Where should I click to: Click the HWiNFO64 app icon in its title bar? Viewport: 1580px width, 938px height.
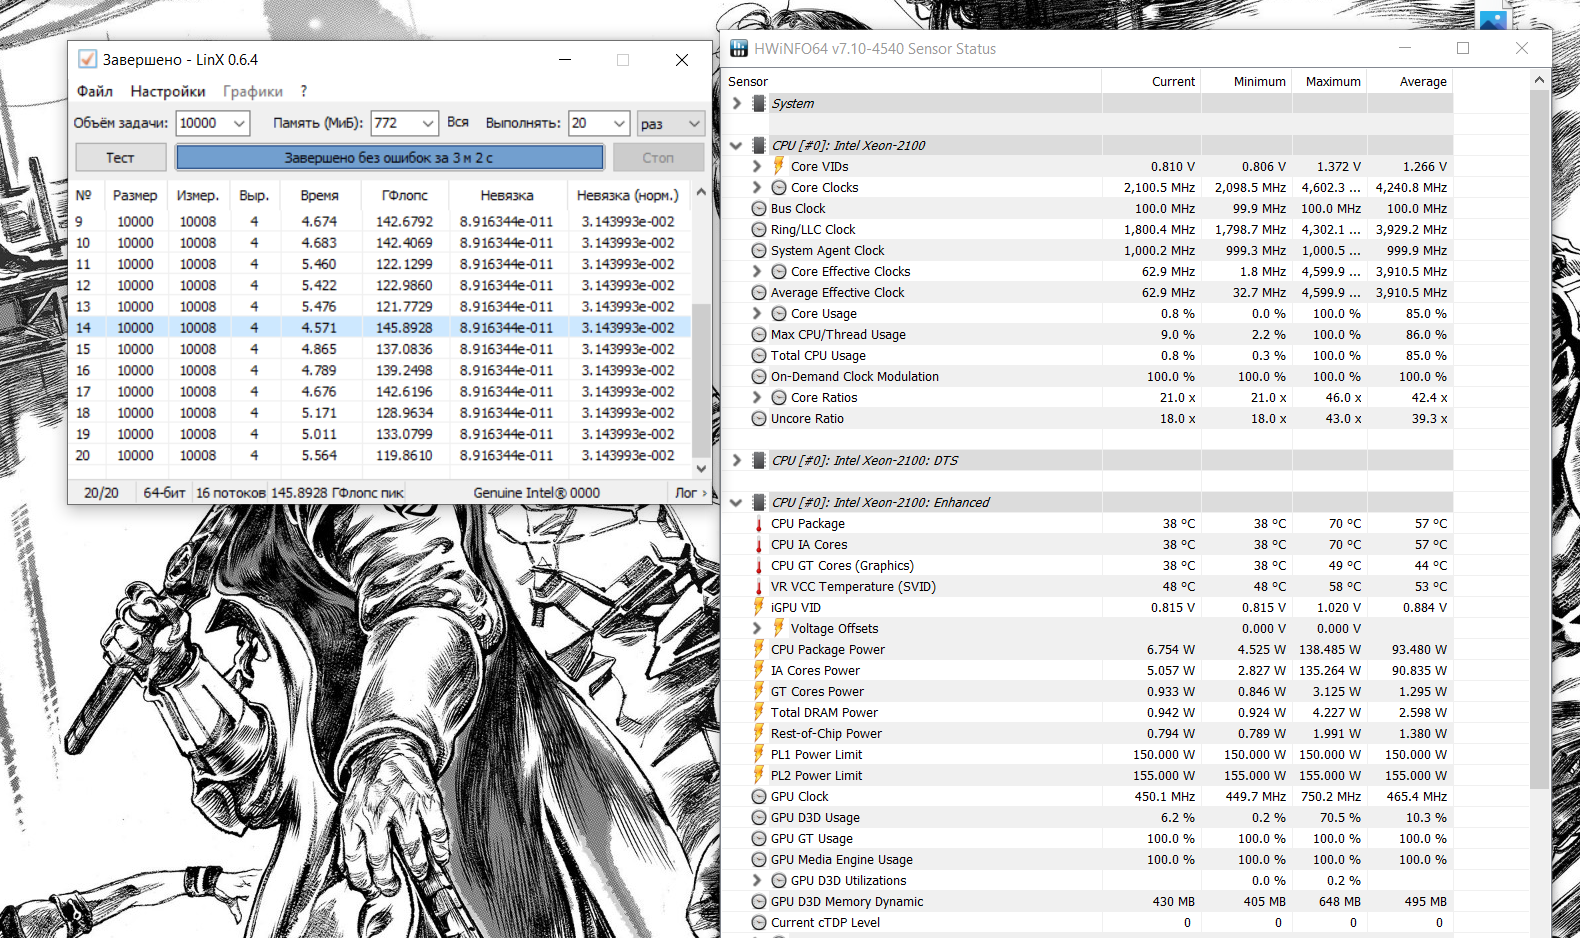739,48
